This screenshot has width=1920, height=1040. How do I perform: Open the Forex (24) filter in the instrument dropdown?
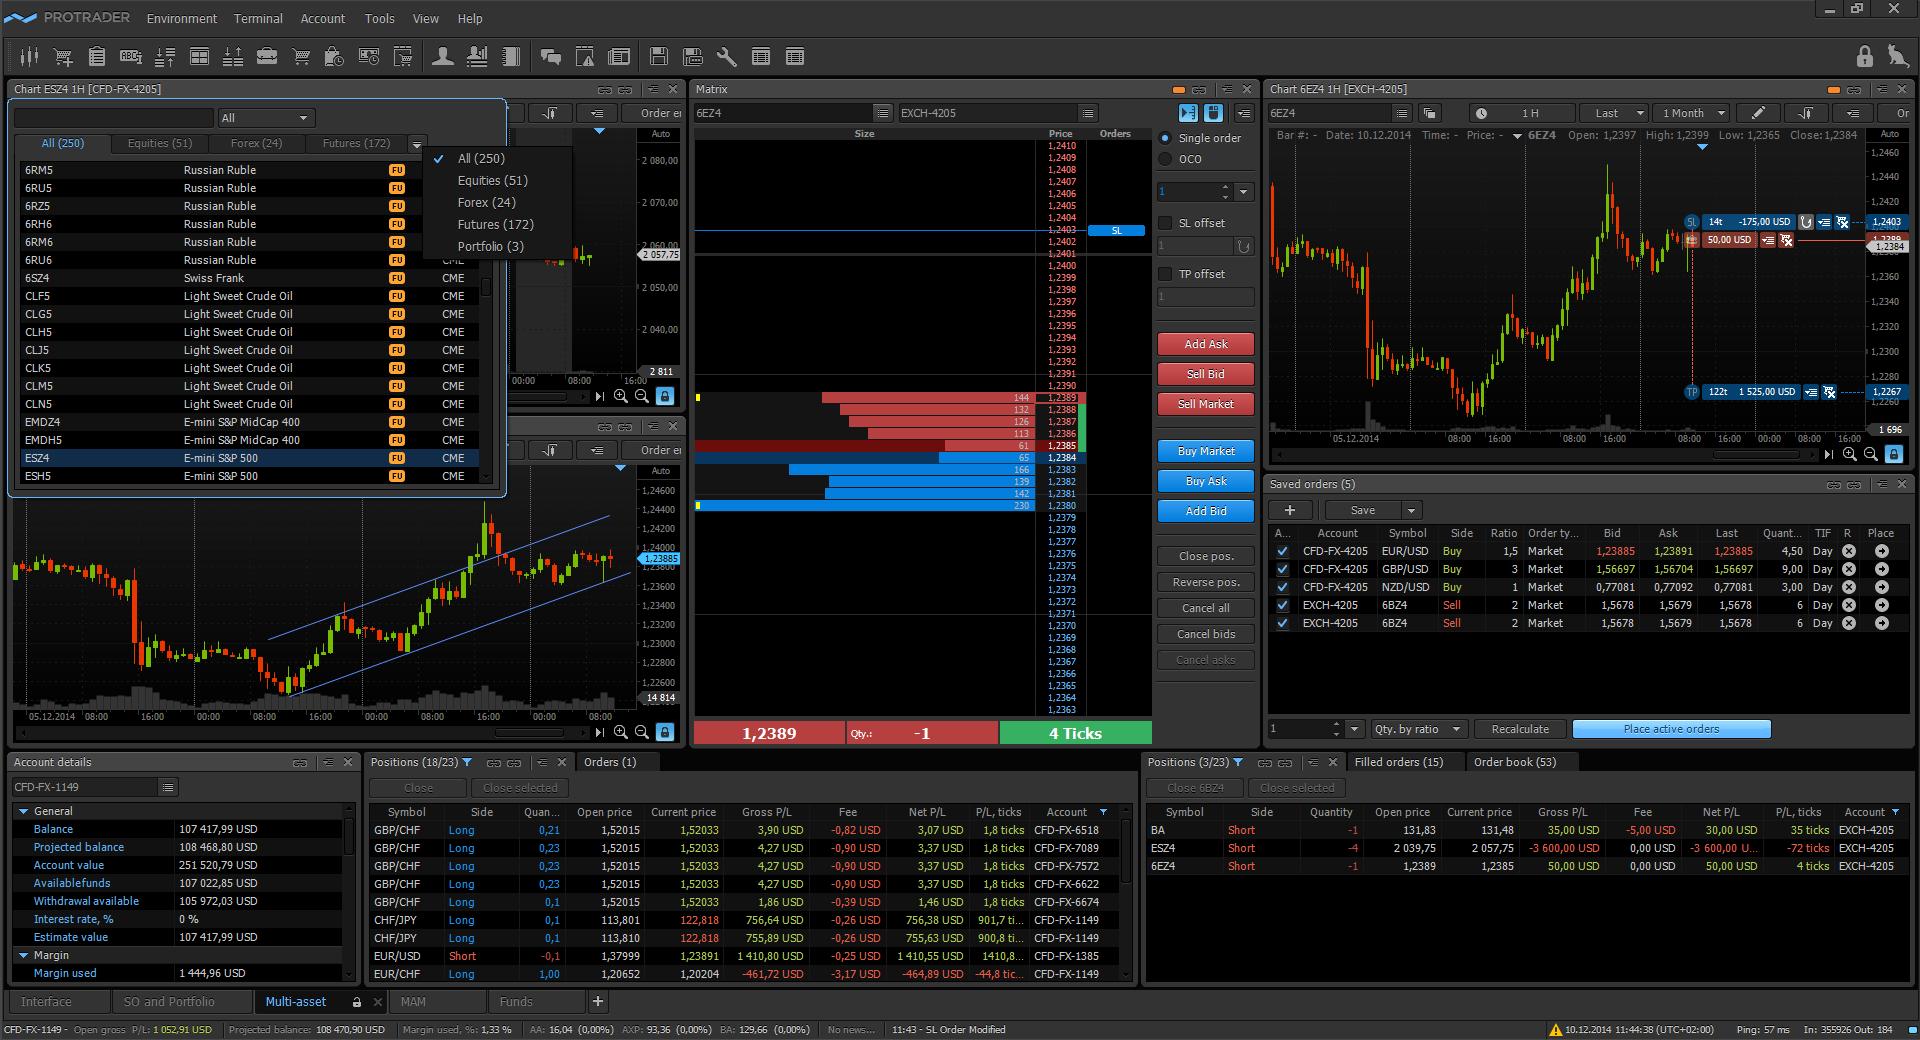click(x=488, y=202)
